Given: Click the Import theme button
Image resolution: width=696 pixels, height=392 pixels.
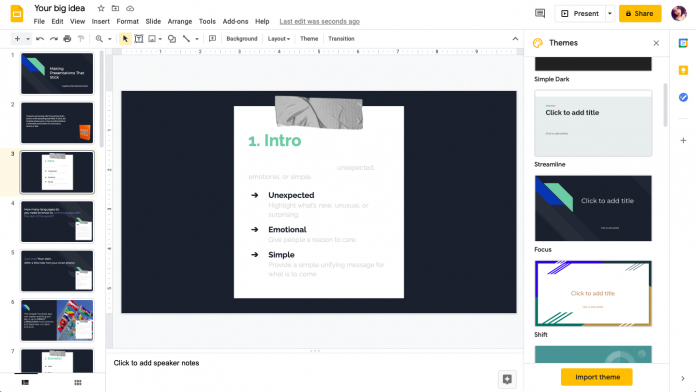Looking at the screenshot, I should [597, 377].
